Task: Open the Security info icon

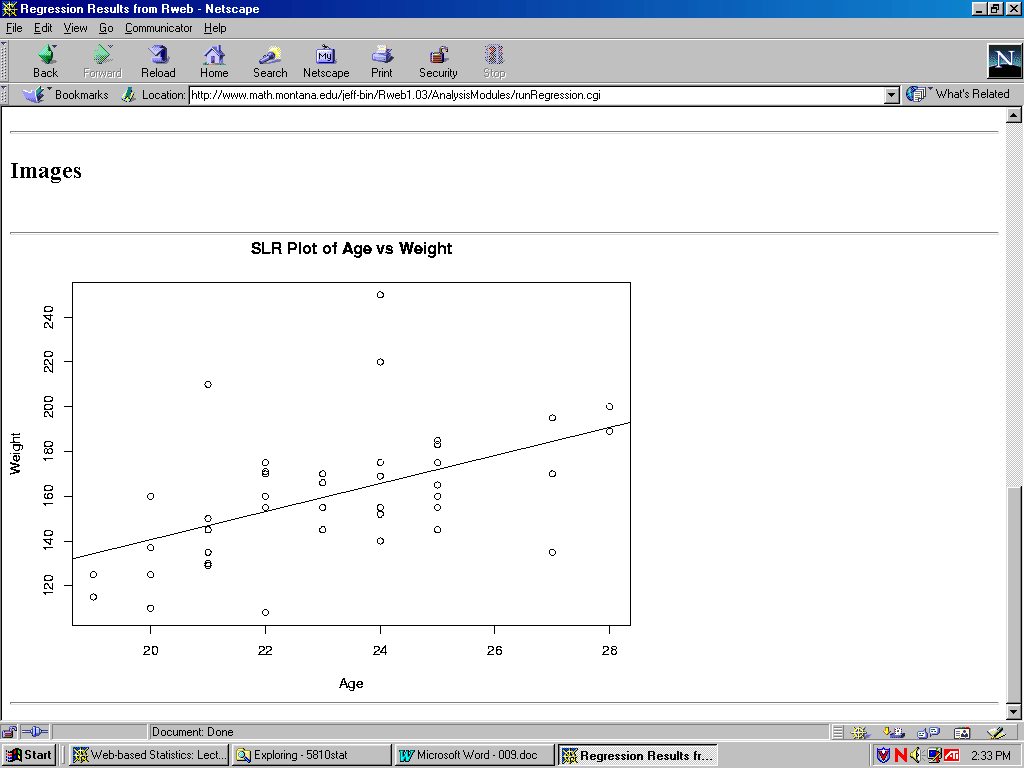Action: pyautogui.click(x=438, y=61)
